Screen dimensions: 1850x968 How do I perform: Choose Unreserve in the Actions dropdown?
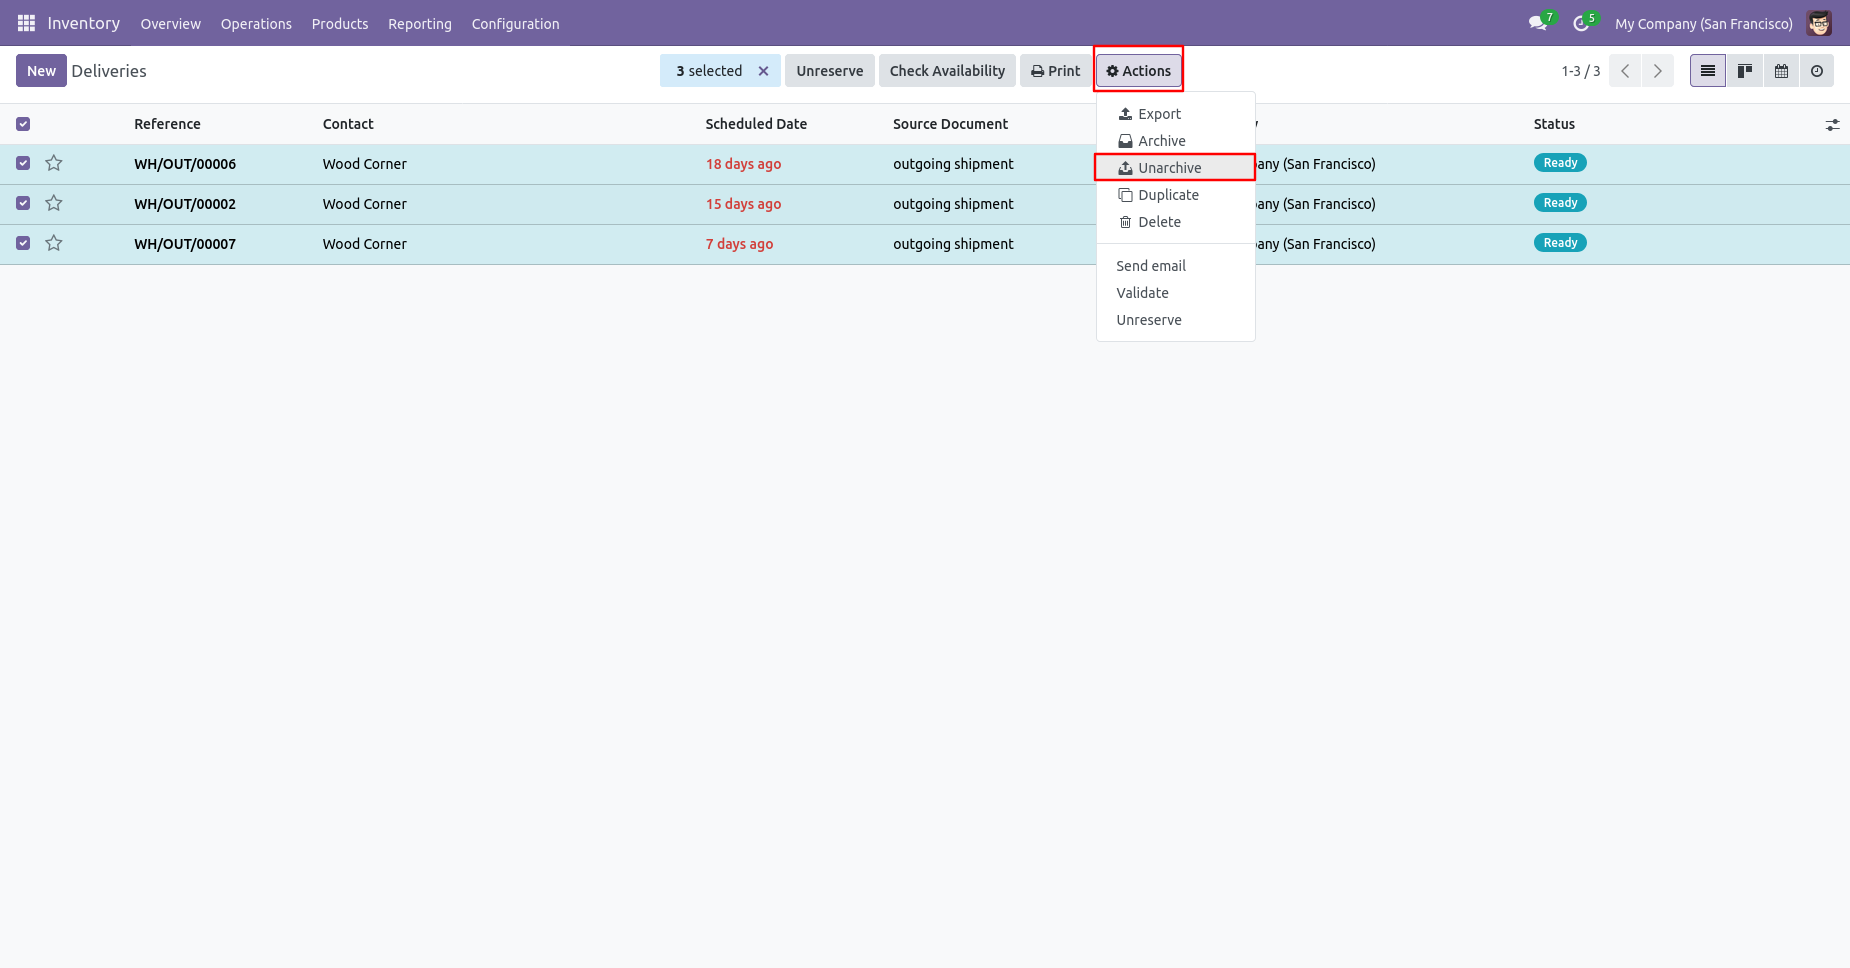pos(1175,320)
